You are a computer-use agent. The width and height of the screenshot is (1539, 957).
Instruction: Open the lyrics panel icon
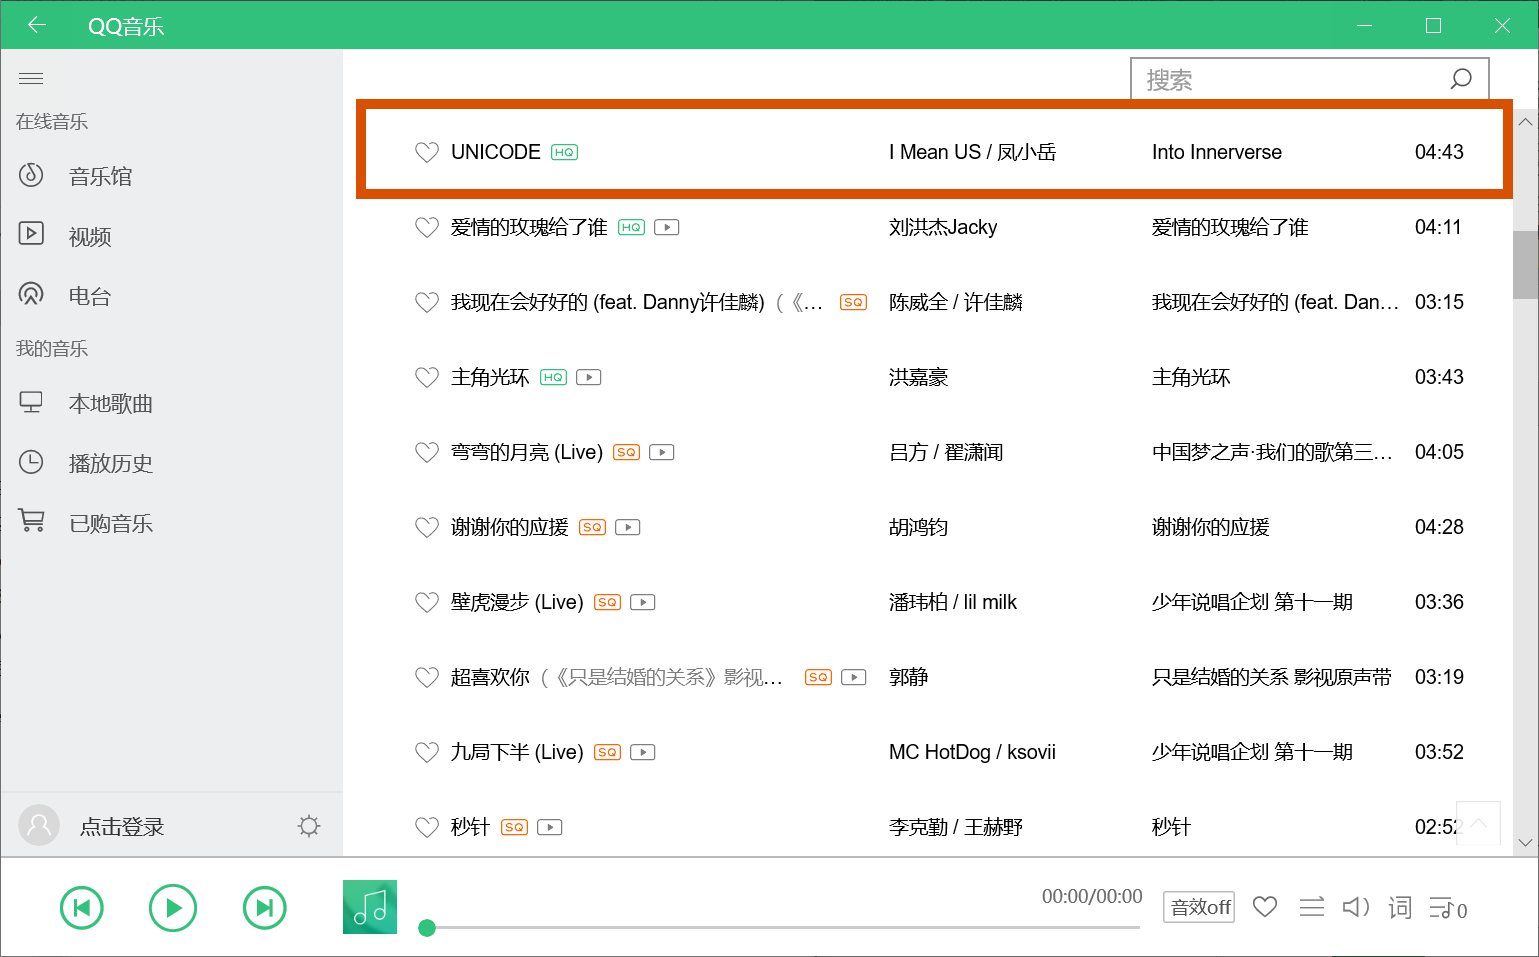(x=1400, y=908)
